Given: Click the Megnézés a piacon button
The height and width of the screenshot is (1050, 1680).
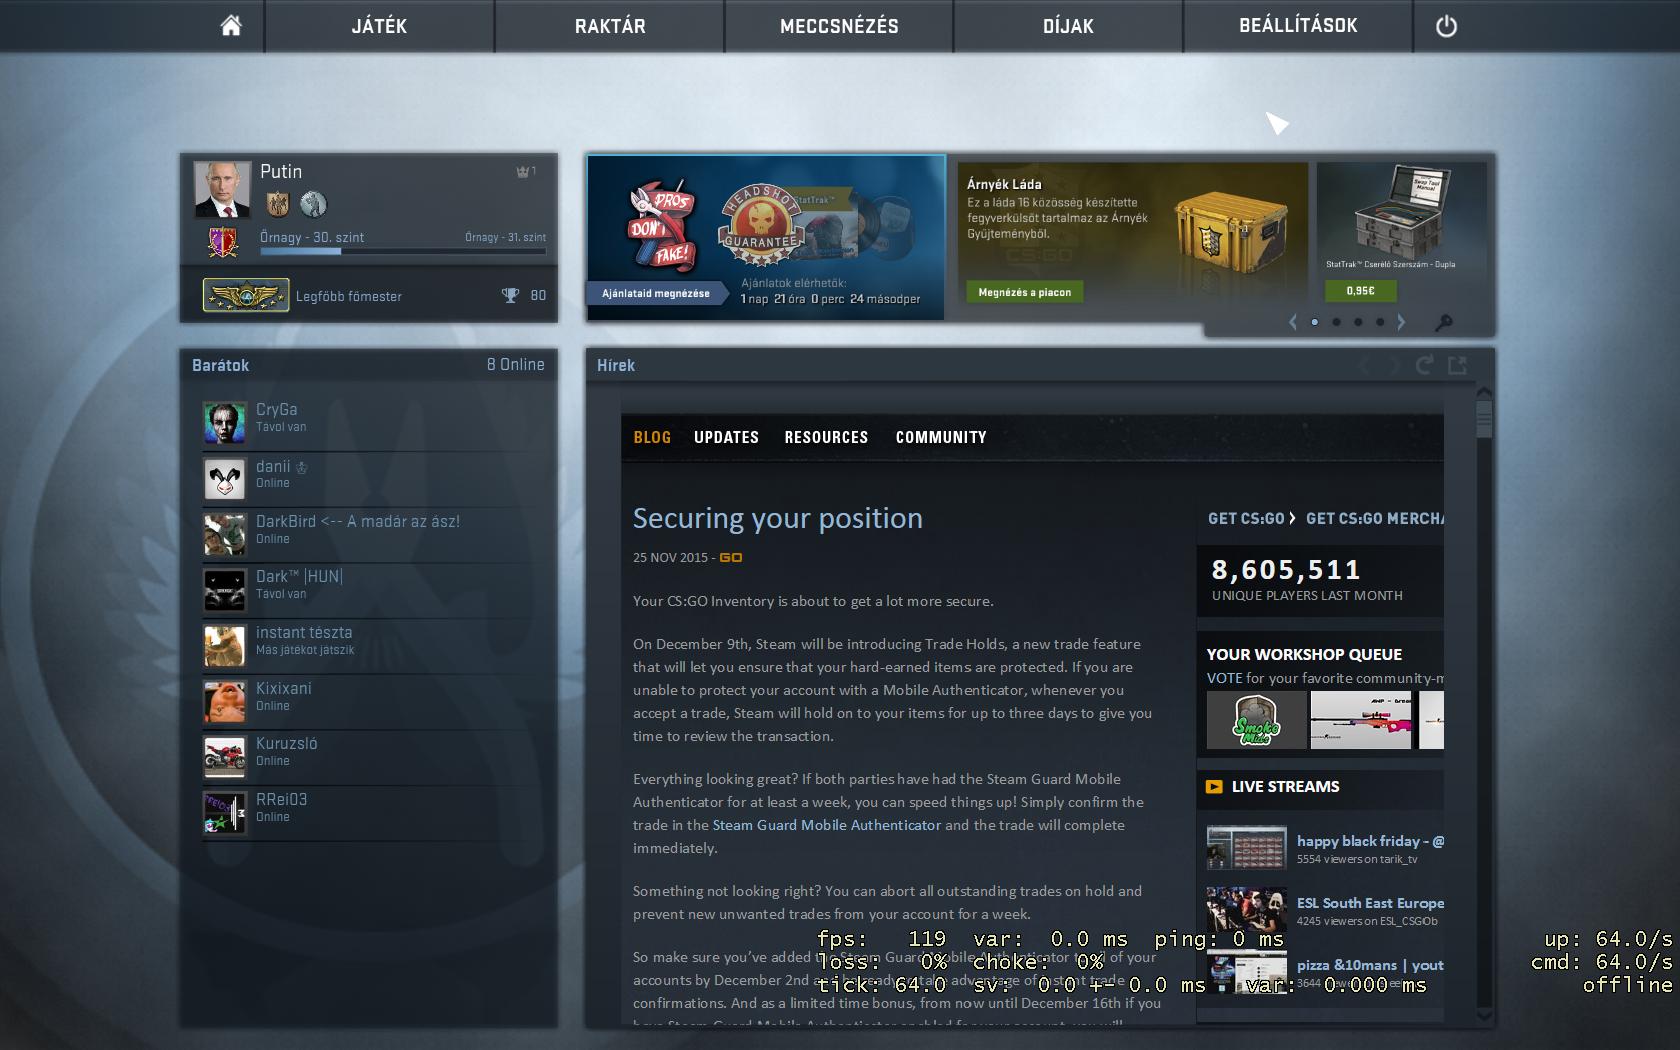Looking at the screenshot, I should (x=1024, y=292).
